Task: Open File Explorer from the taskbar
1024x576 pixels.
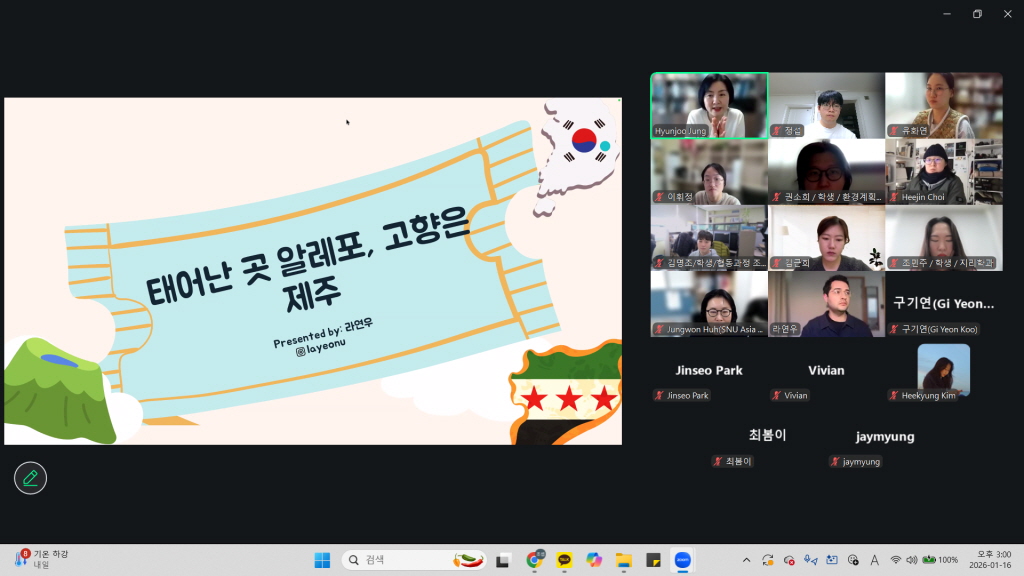Action: tap(623, 560)
